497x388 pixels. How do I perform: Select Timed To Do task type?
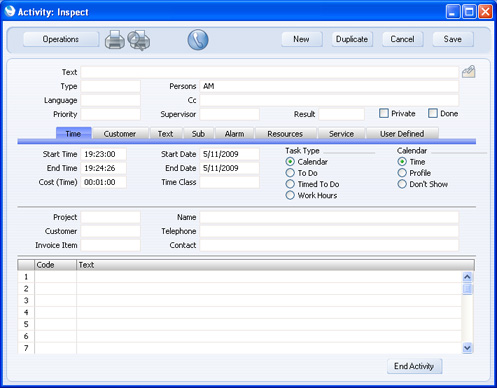290,184
